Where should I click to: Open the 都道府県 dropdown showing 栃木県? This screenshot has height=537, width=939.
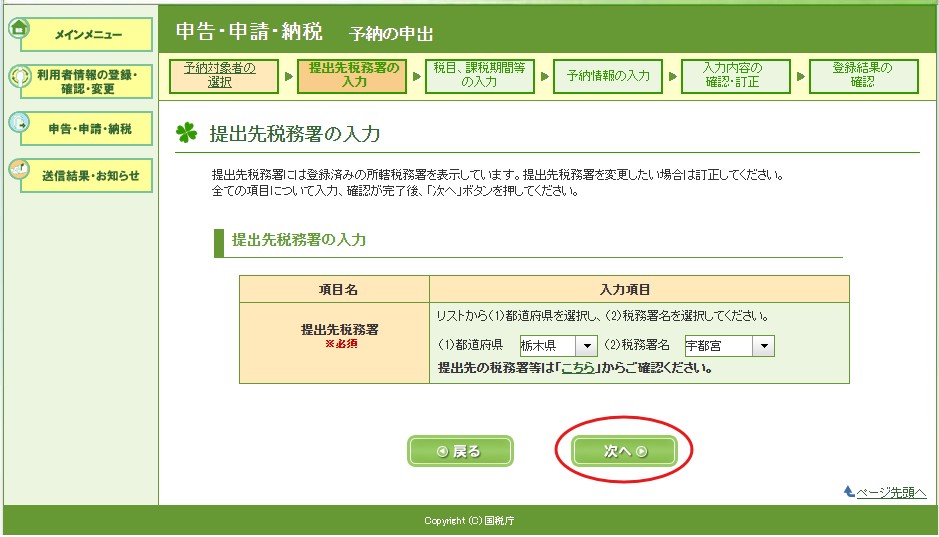click(x=558, y=345)
